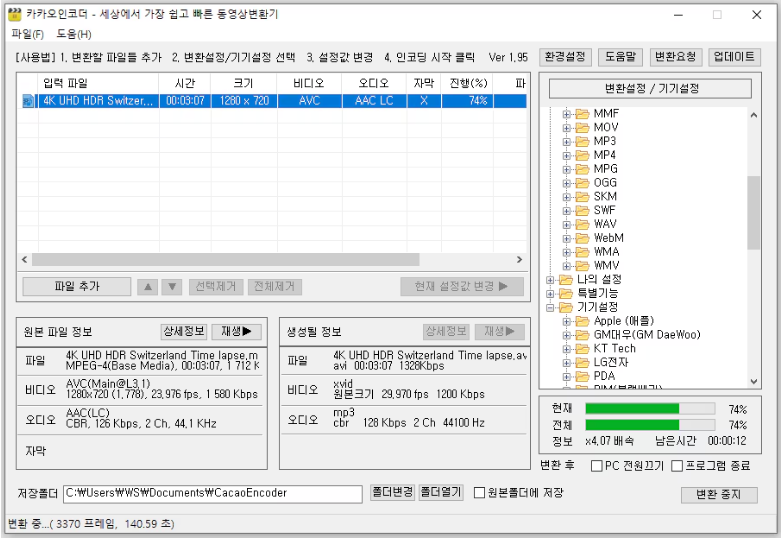Expand the LG전자 tree node
This screenshot has width=781, height=538.
[x=566, y=363]
